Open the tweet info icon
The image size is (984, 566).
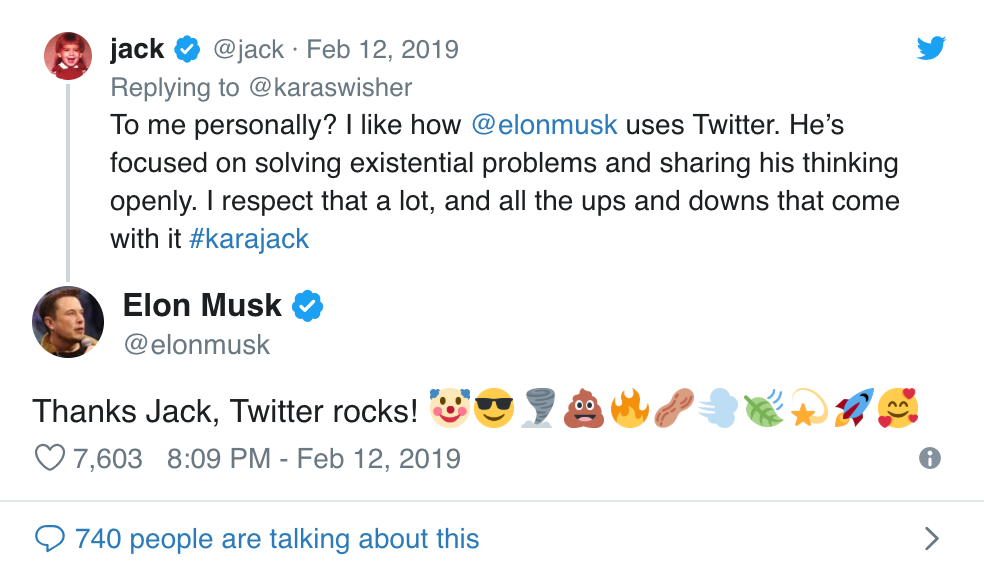929,458
